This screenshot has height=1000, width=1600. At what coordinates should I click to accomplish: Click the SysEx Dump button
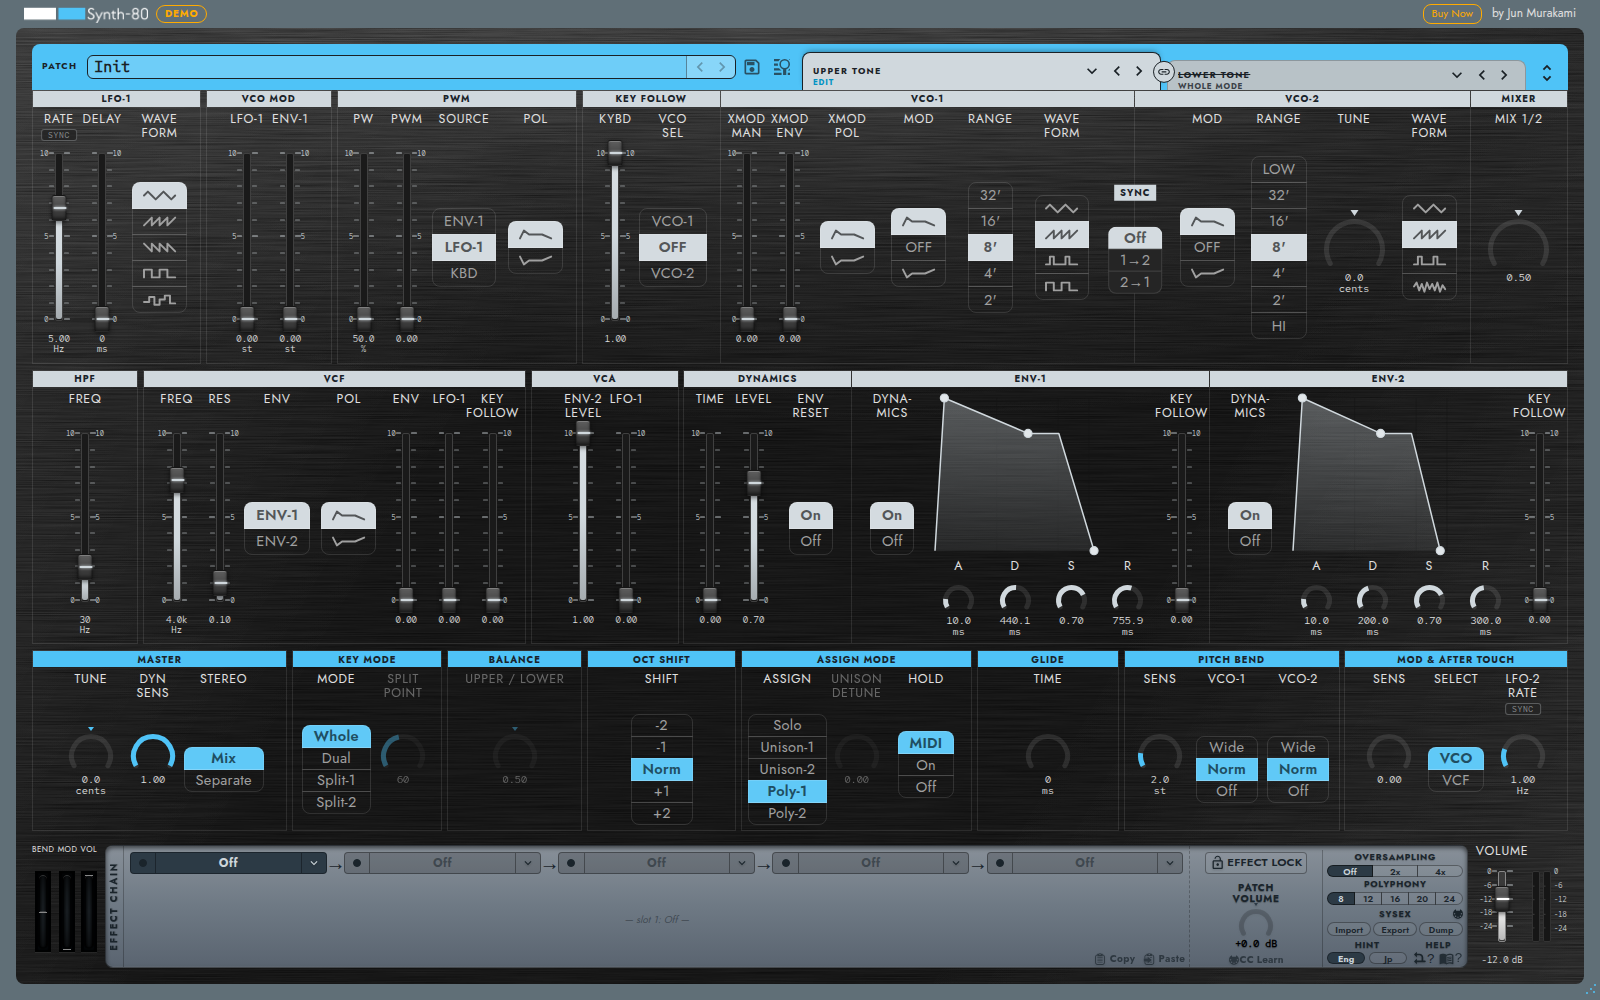[x=1441, y=930]
